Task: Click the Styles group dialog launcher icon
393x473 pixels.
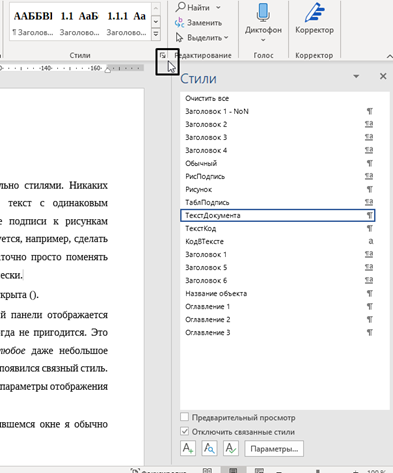Action: 163,55
